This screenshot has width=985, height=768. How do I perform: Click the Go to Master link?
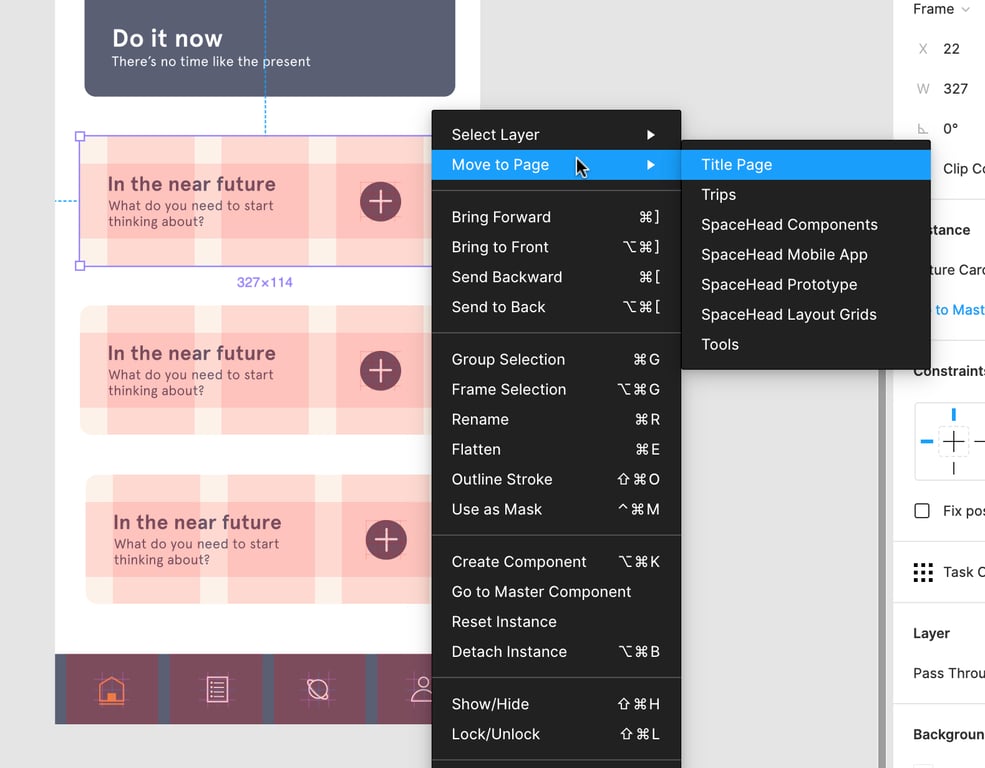(x=958, y=310)
